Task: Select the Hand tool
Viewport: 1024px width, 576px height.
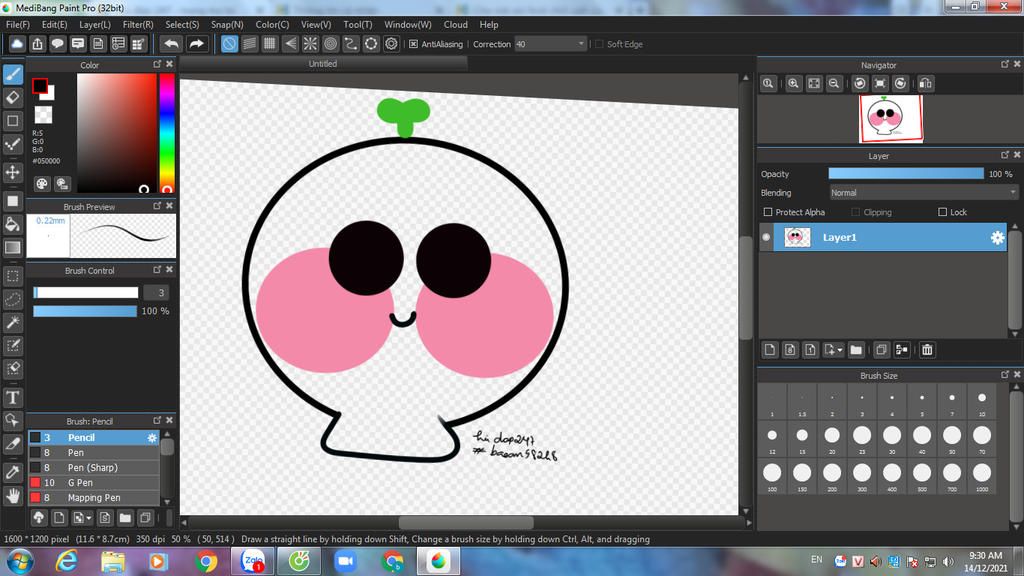Action: coord(13,496)
